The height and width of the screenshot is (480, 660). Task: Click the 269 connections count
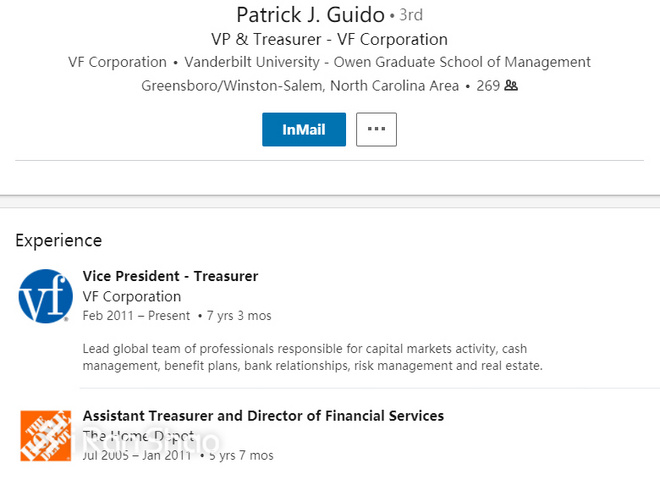pyautogui.click(x=487, y=86)
